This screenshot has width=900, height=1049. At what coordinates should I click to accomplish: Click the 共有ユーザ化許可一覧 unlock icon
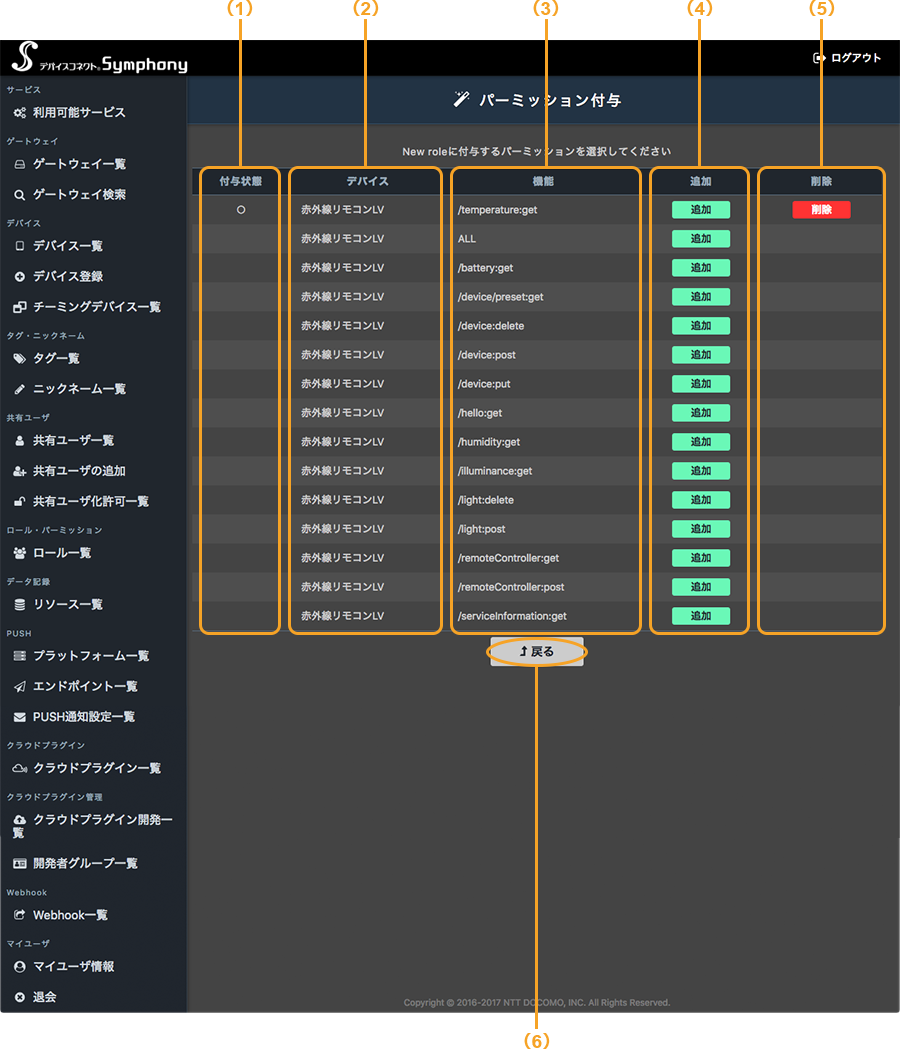click(x=20, y=502)
